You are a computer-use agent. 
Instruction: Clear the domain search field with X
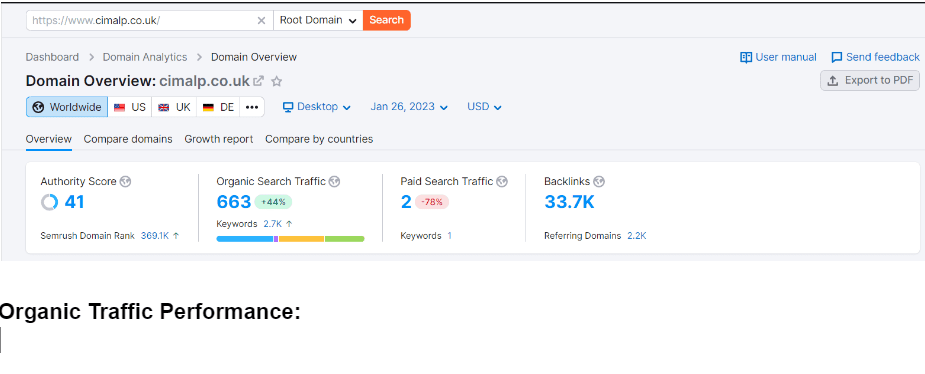pyautogui.click(x=261, y=21)
